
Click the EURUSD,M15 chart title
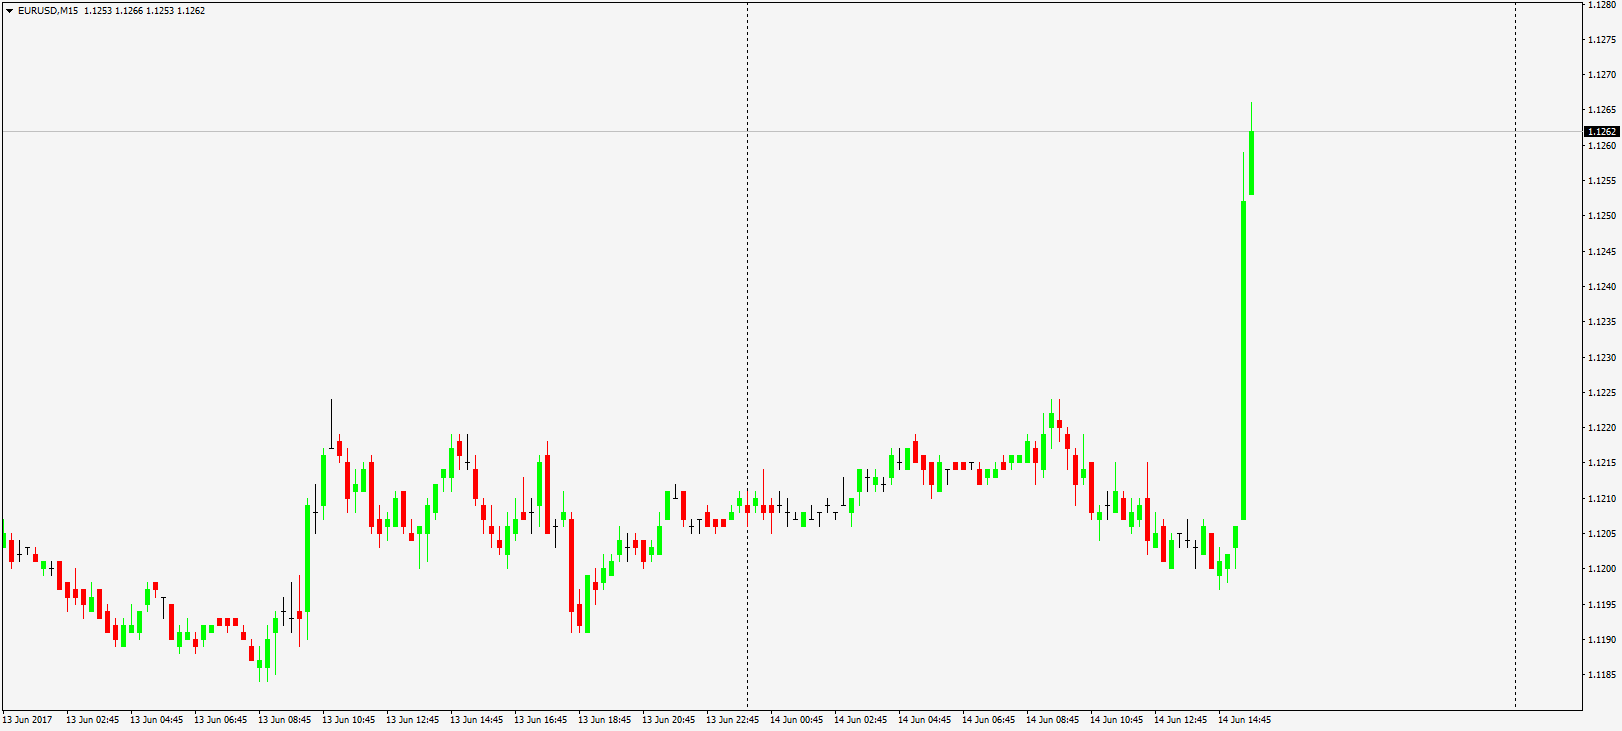[x=48, y=11]
